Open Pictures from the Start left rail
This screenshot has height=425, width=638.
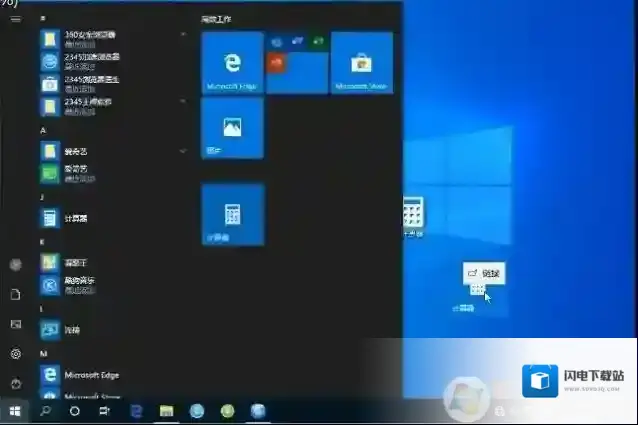coord(15,324)
